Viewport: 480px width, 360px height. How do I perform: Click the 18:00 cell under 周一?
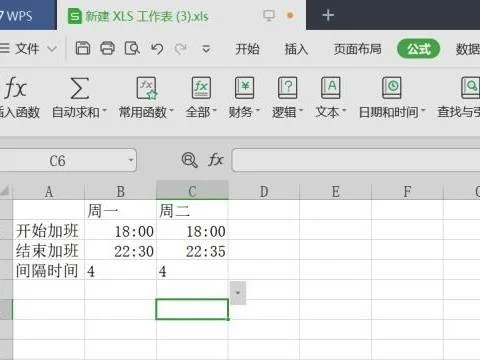(x=121, y=230)
